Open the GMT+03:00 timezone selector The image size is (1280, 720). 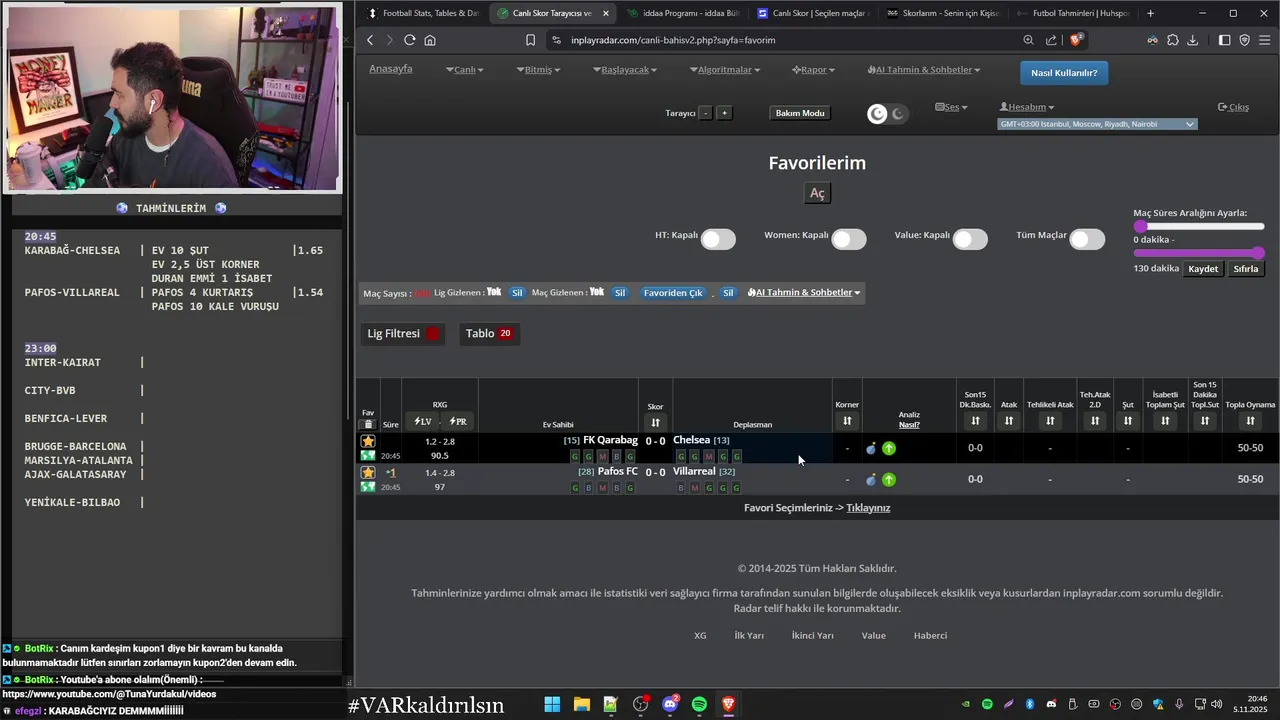pyautogui.click(x=1097, y=124)
